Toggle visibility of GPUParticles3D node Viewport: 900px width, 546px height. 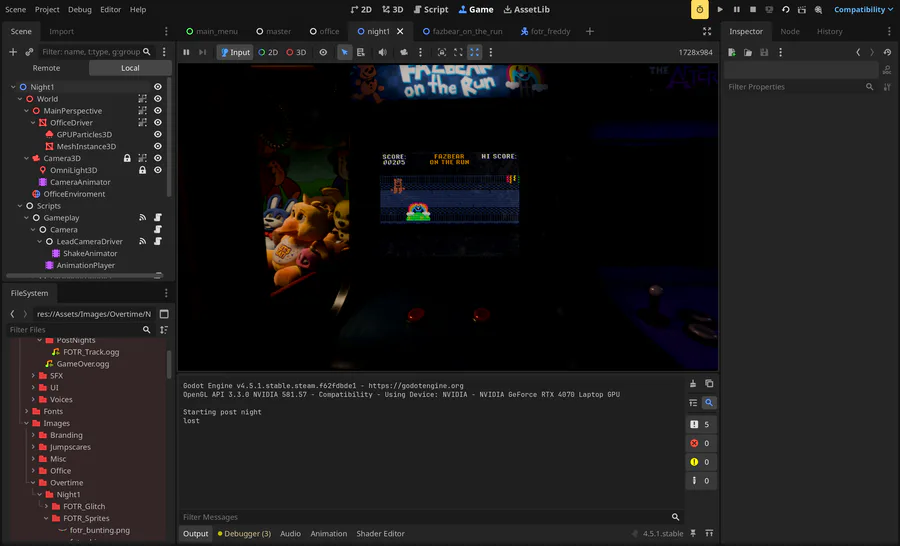157,134
